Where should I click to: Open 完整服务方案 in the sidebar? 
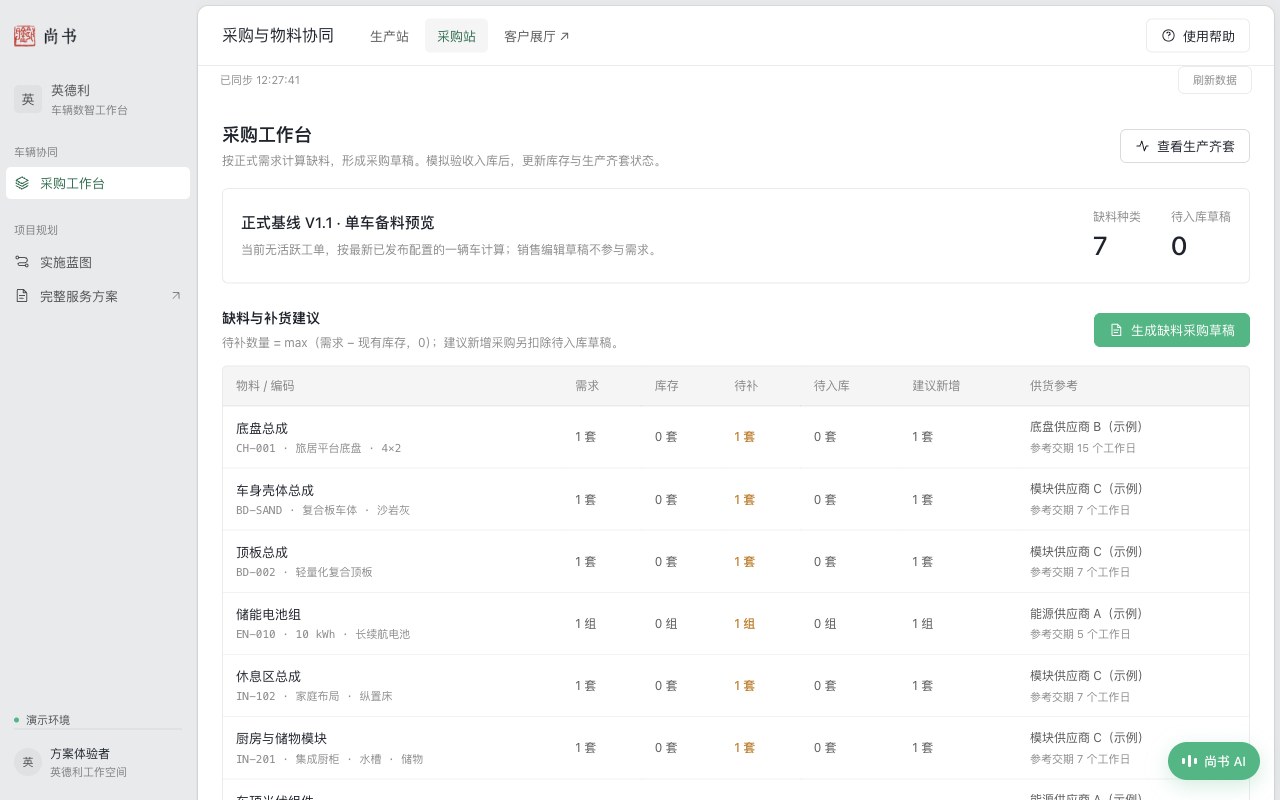click(98, 296)
